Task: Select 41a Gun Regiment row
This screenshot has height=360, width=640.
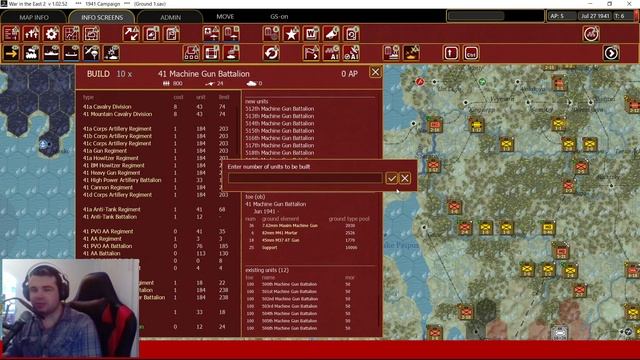Action: point(157,151)
